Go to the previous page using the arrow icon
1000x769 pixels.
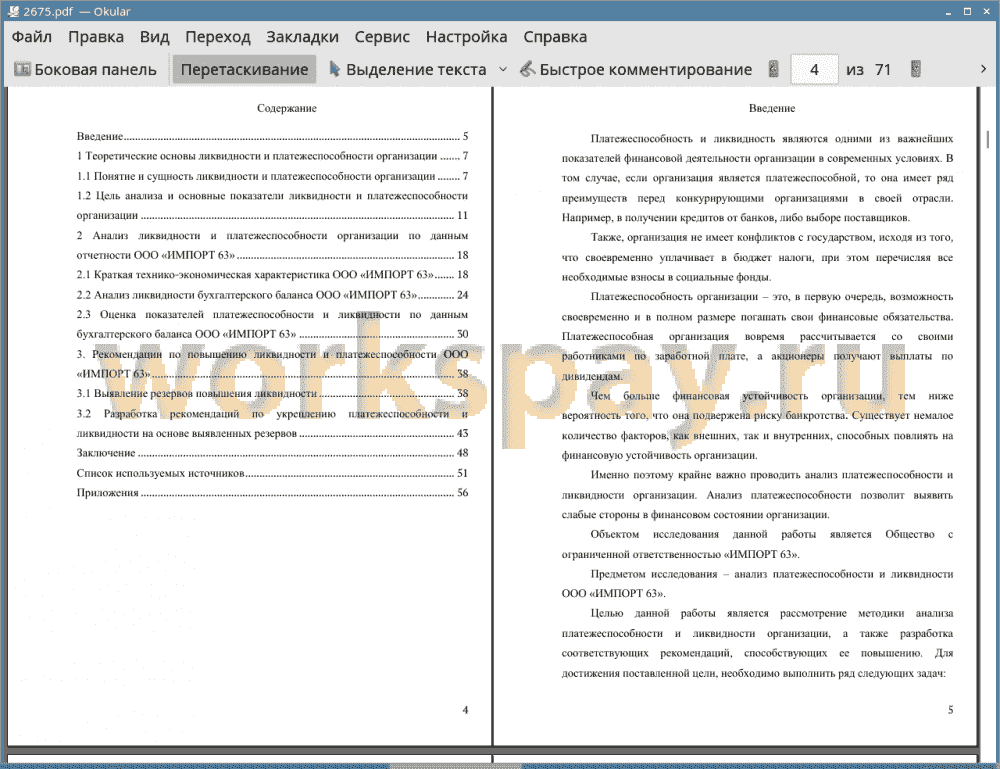click(774, 69)
